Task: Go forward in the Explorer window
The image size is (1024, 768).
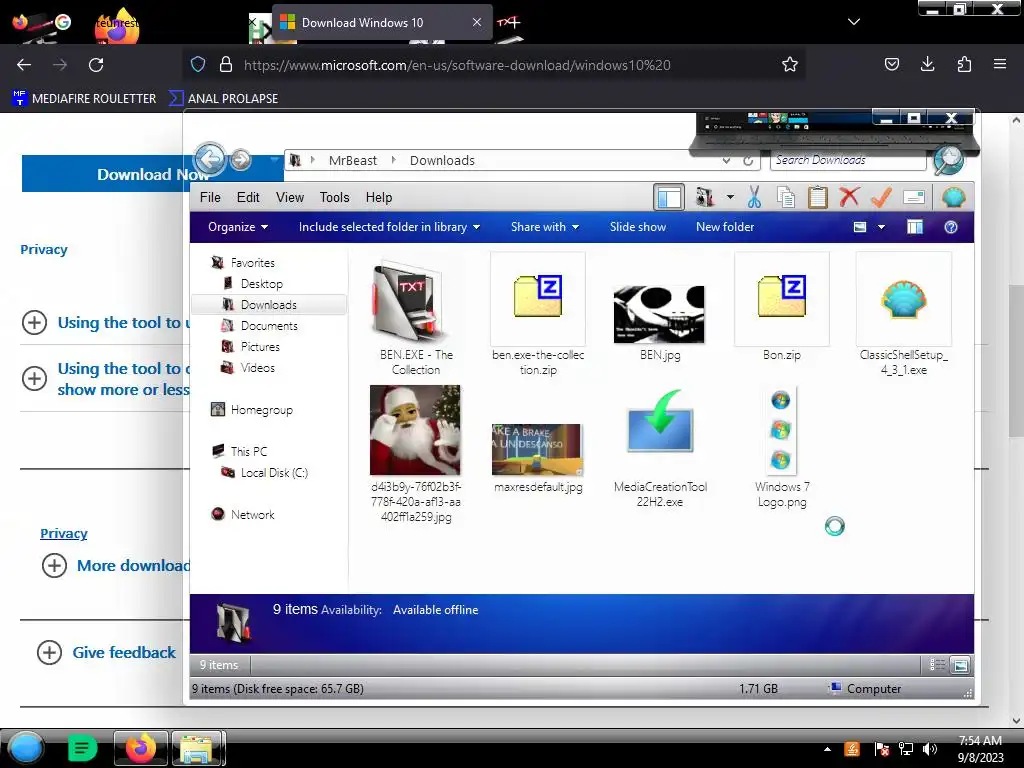Action: click(x=241, y=159)
